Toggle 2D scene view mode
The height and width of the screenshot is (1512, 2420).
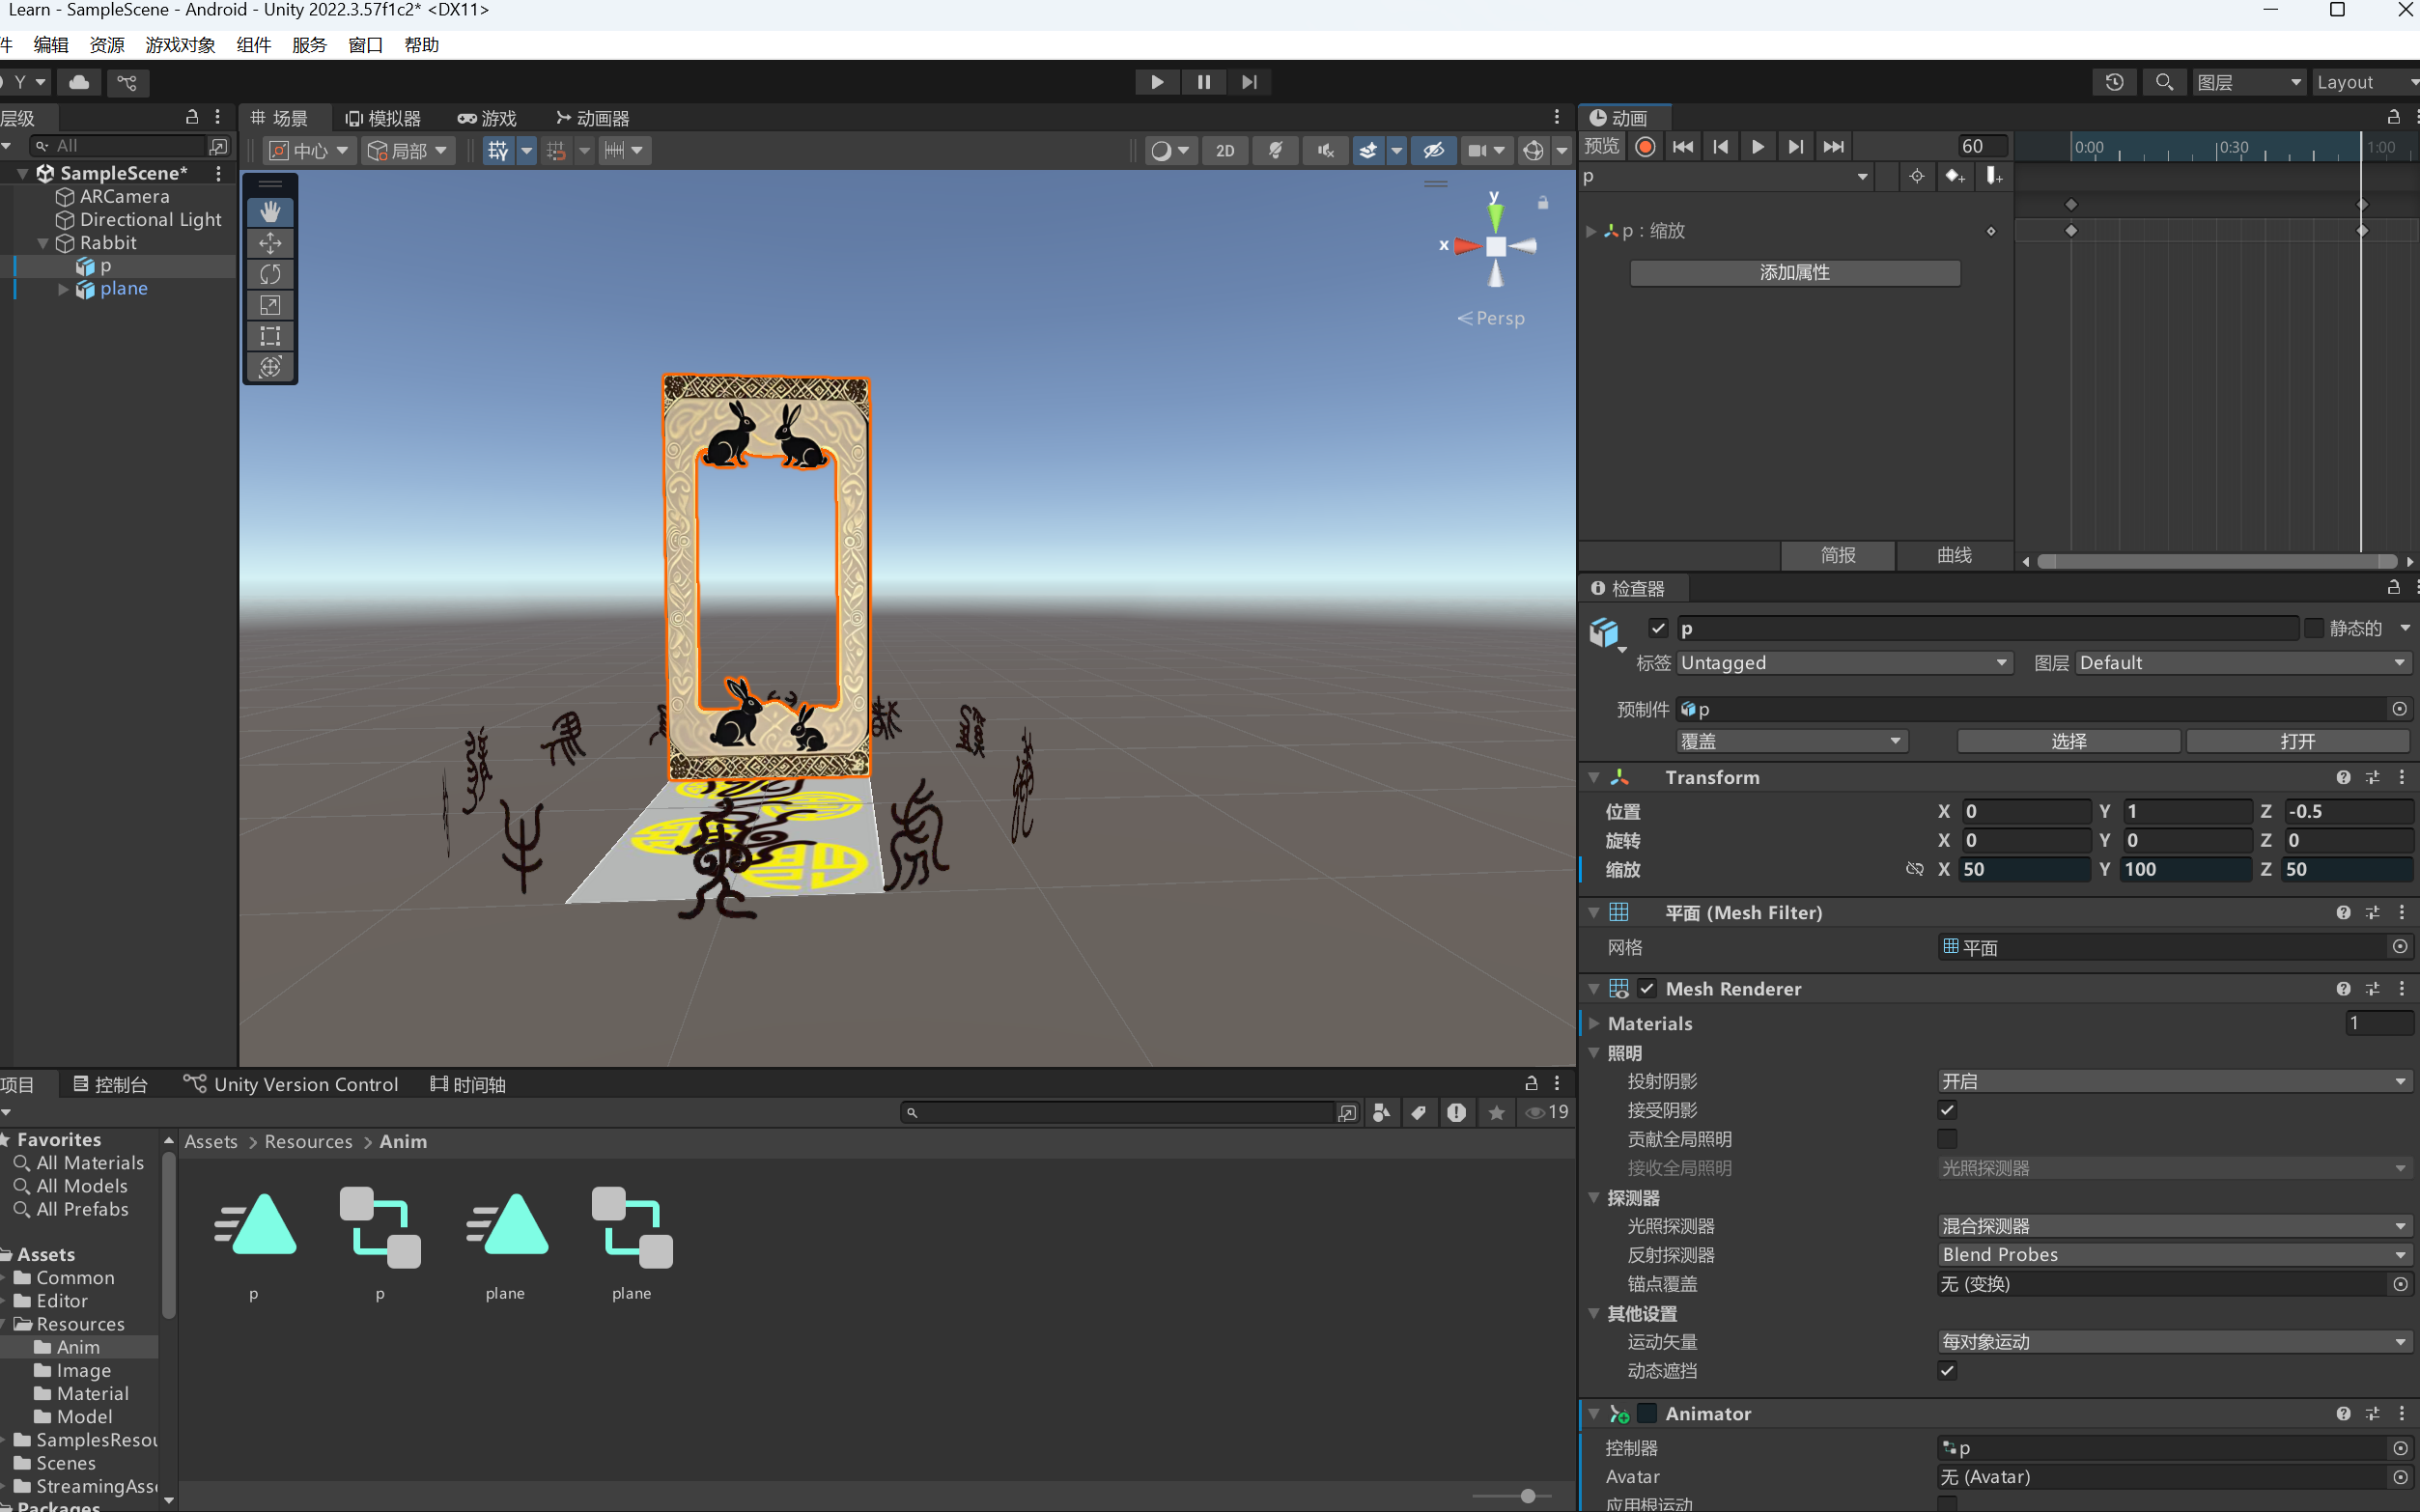[x=1225, y=150]
